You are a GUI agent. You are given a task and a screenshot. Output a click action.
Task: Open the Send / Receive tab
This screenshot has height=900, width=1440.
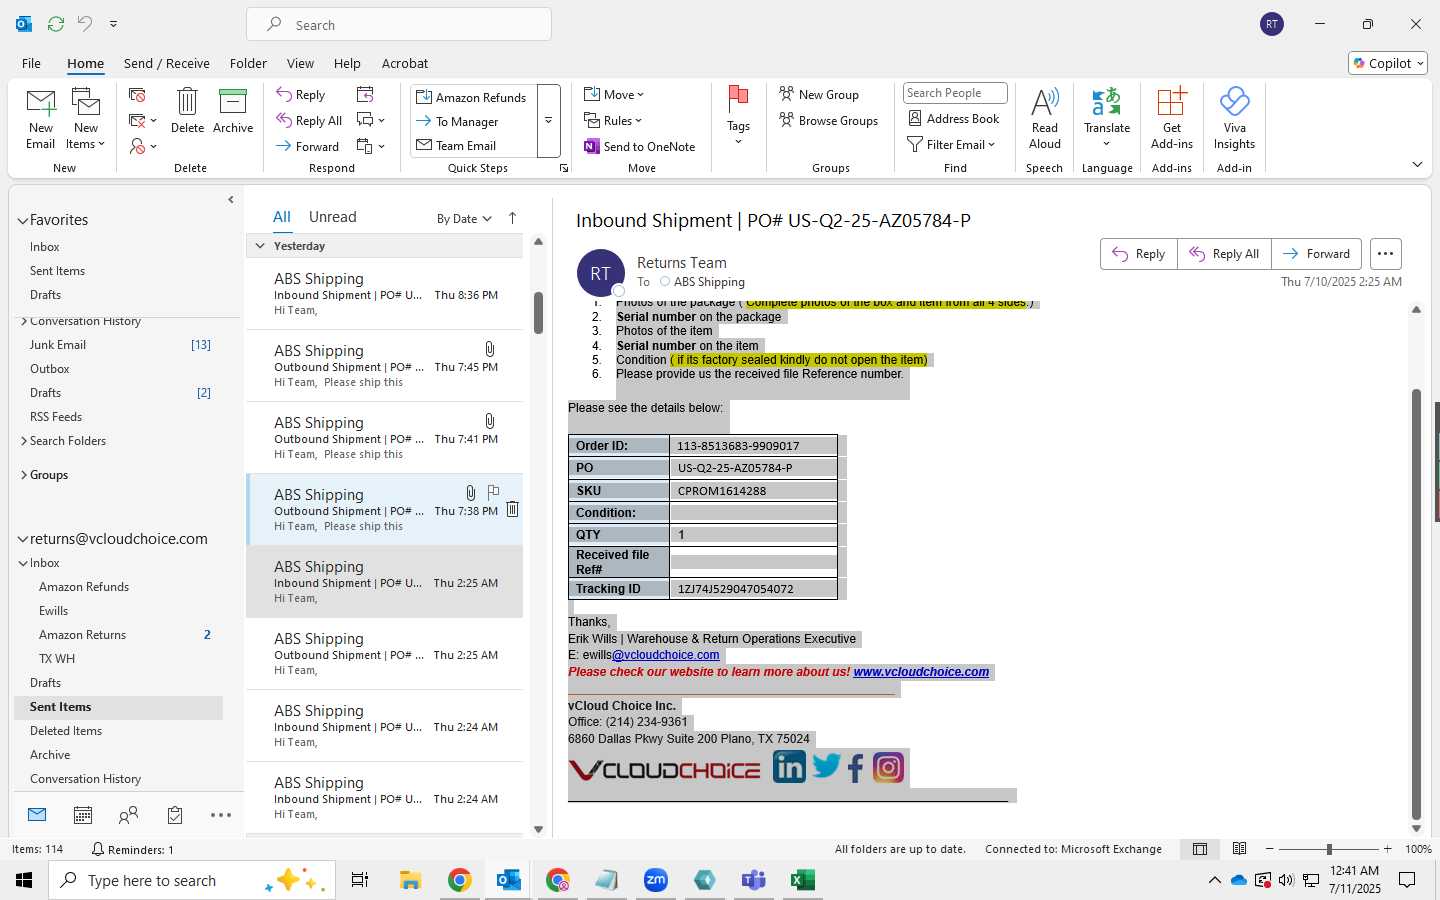(x=167, y=63)
